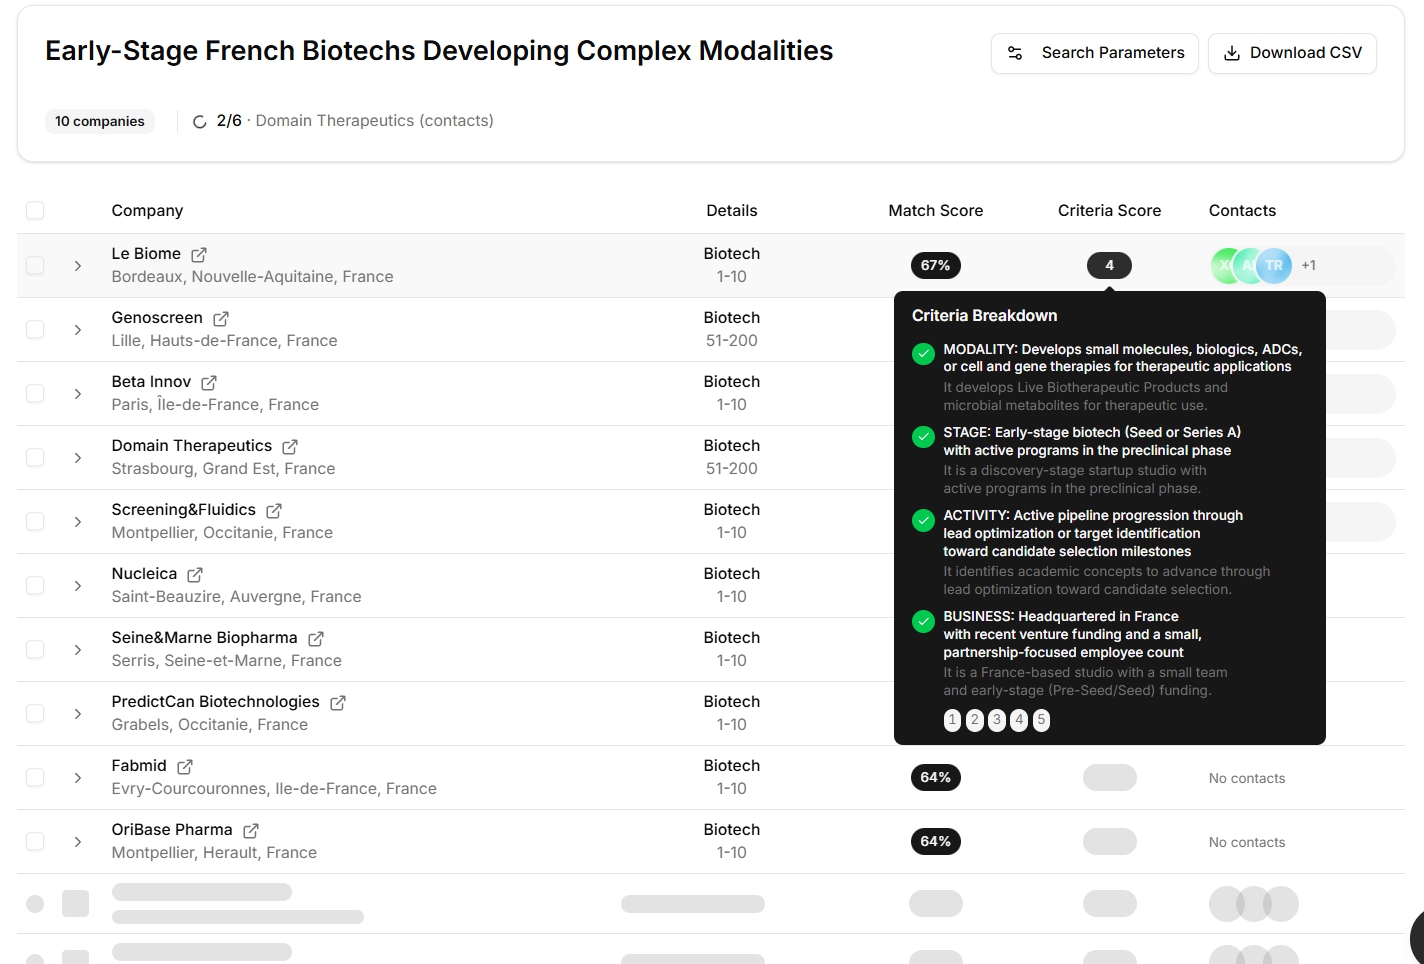1424x964 pixels.
Task: Click the Download CSV button
Action: tap(1292, 53)
